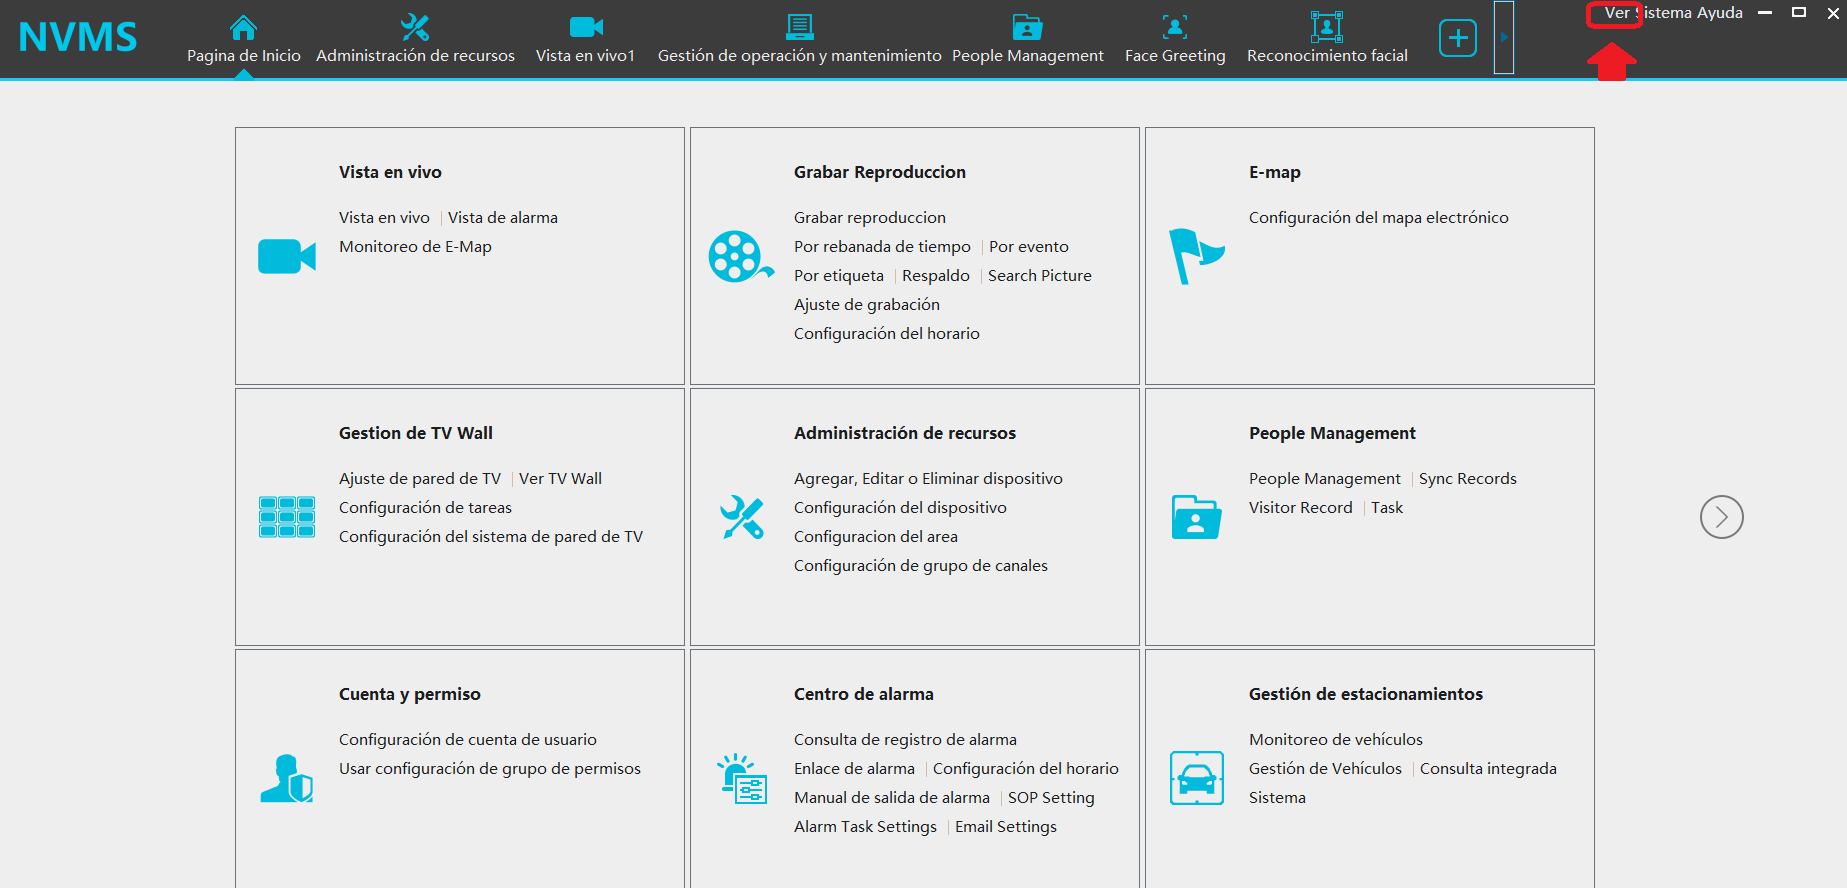Select the E-map flag icon
The width and height of the screenshot is (1847, 888).
click(1196, 256)
